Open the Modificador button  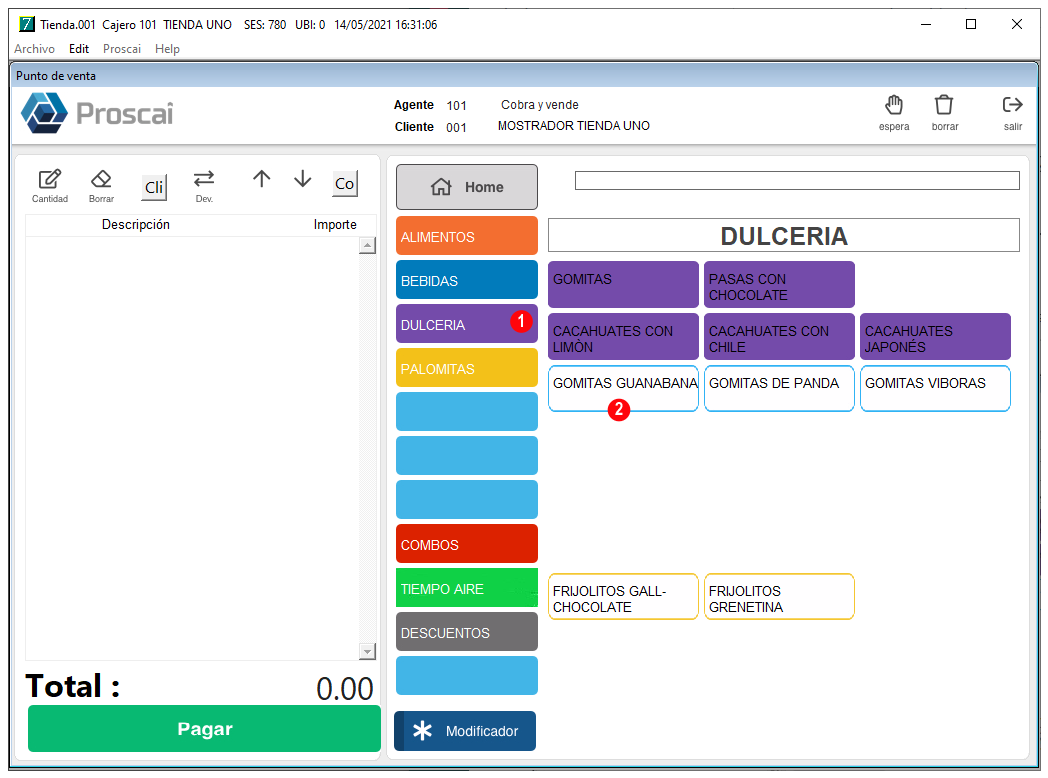pyautogui.click(x=465, y=731)
